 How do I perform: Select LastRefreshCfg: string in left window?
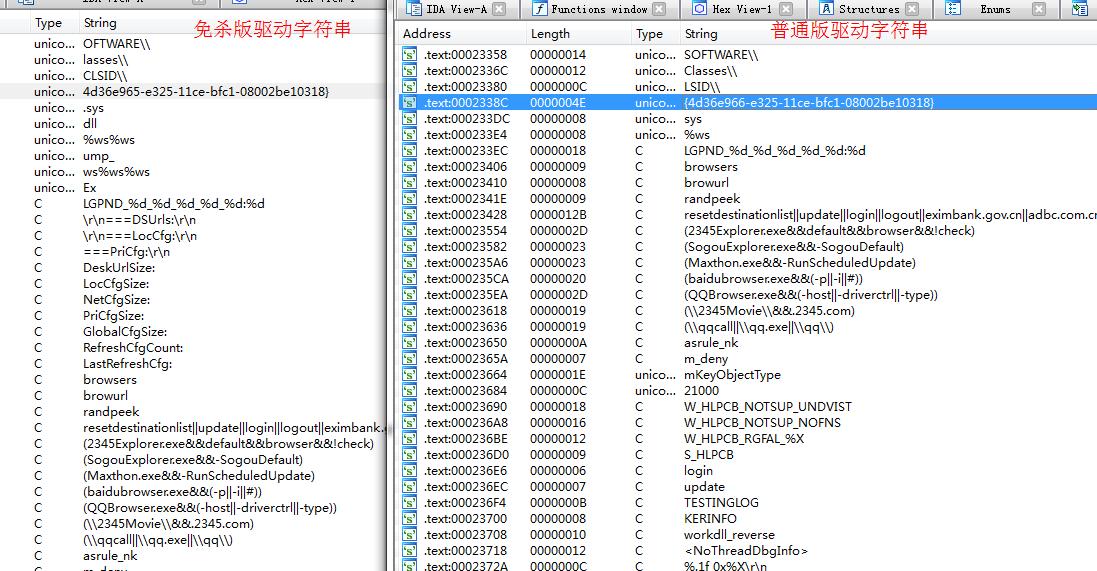coord(127,364)
